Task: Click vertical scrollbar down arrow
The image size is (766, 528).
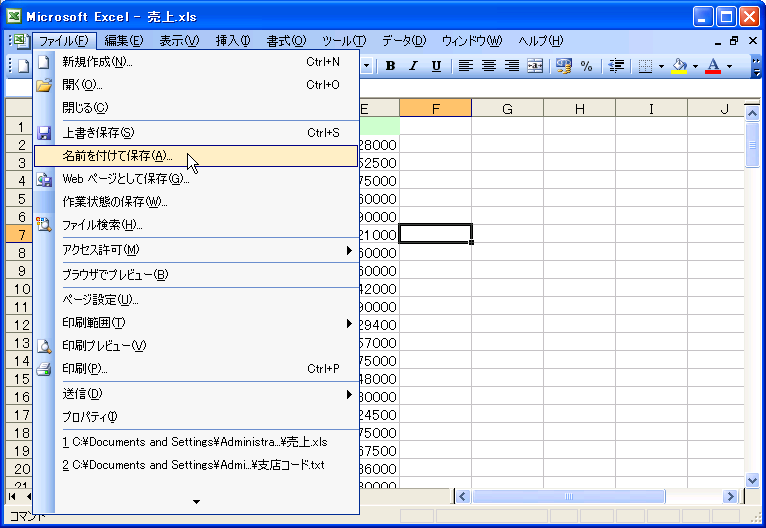Action: pos(752,480)
